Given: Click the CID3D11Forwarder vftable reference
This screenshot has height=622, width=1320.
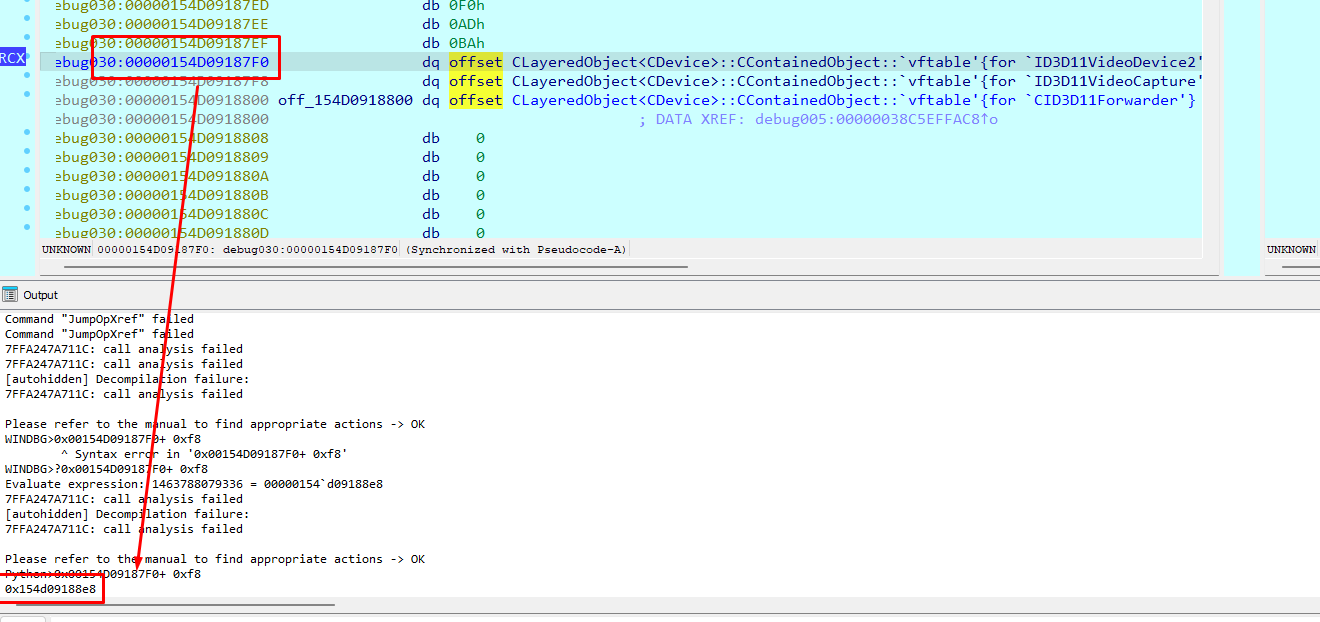Looking at the screenshot, I should click(854, 100).
